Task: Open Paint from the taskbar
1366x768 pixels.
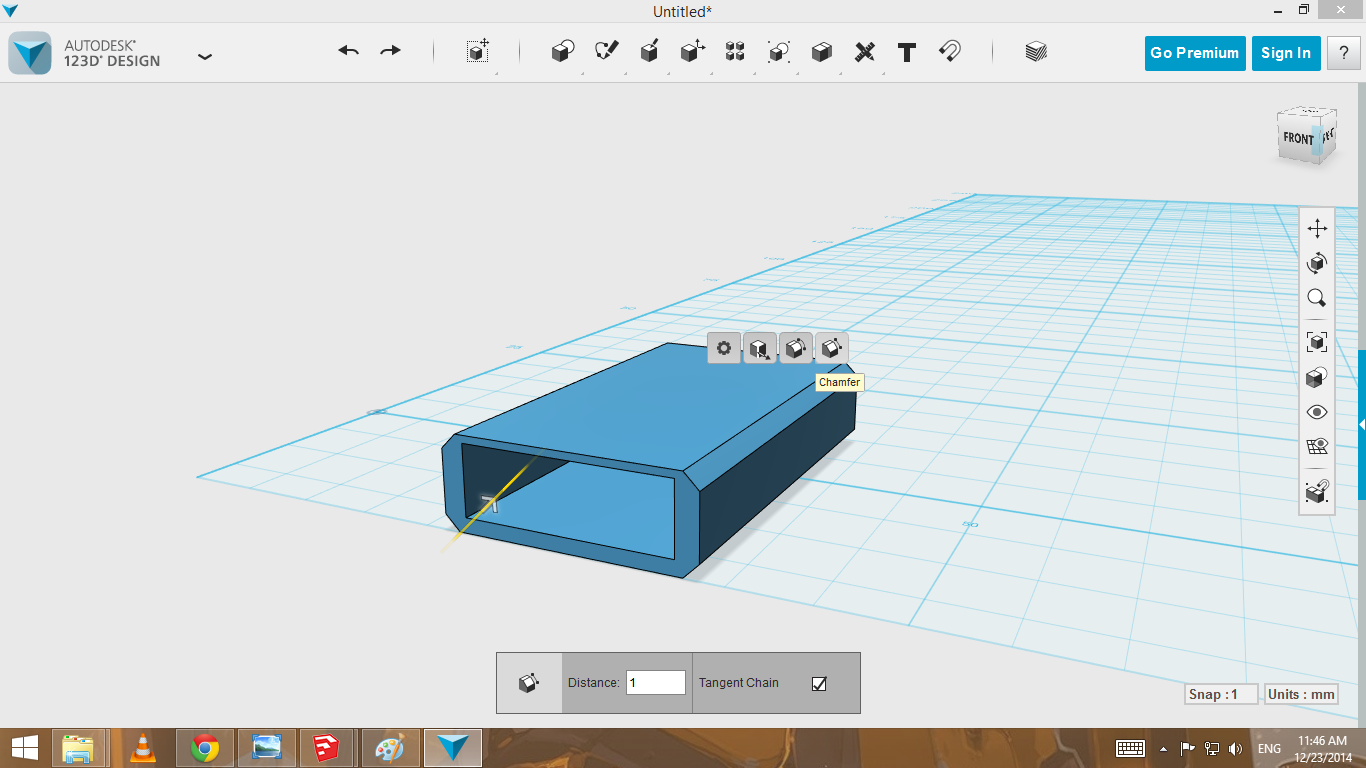Action: 390,748
